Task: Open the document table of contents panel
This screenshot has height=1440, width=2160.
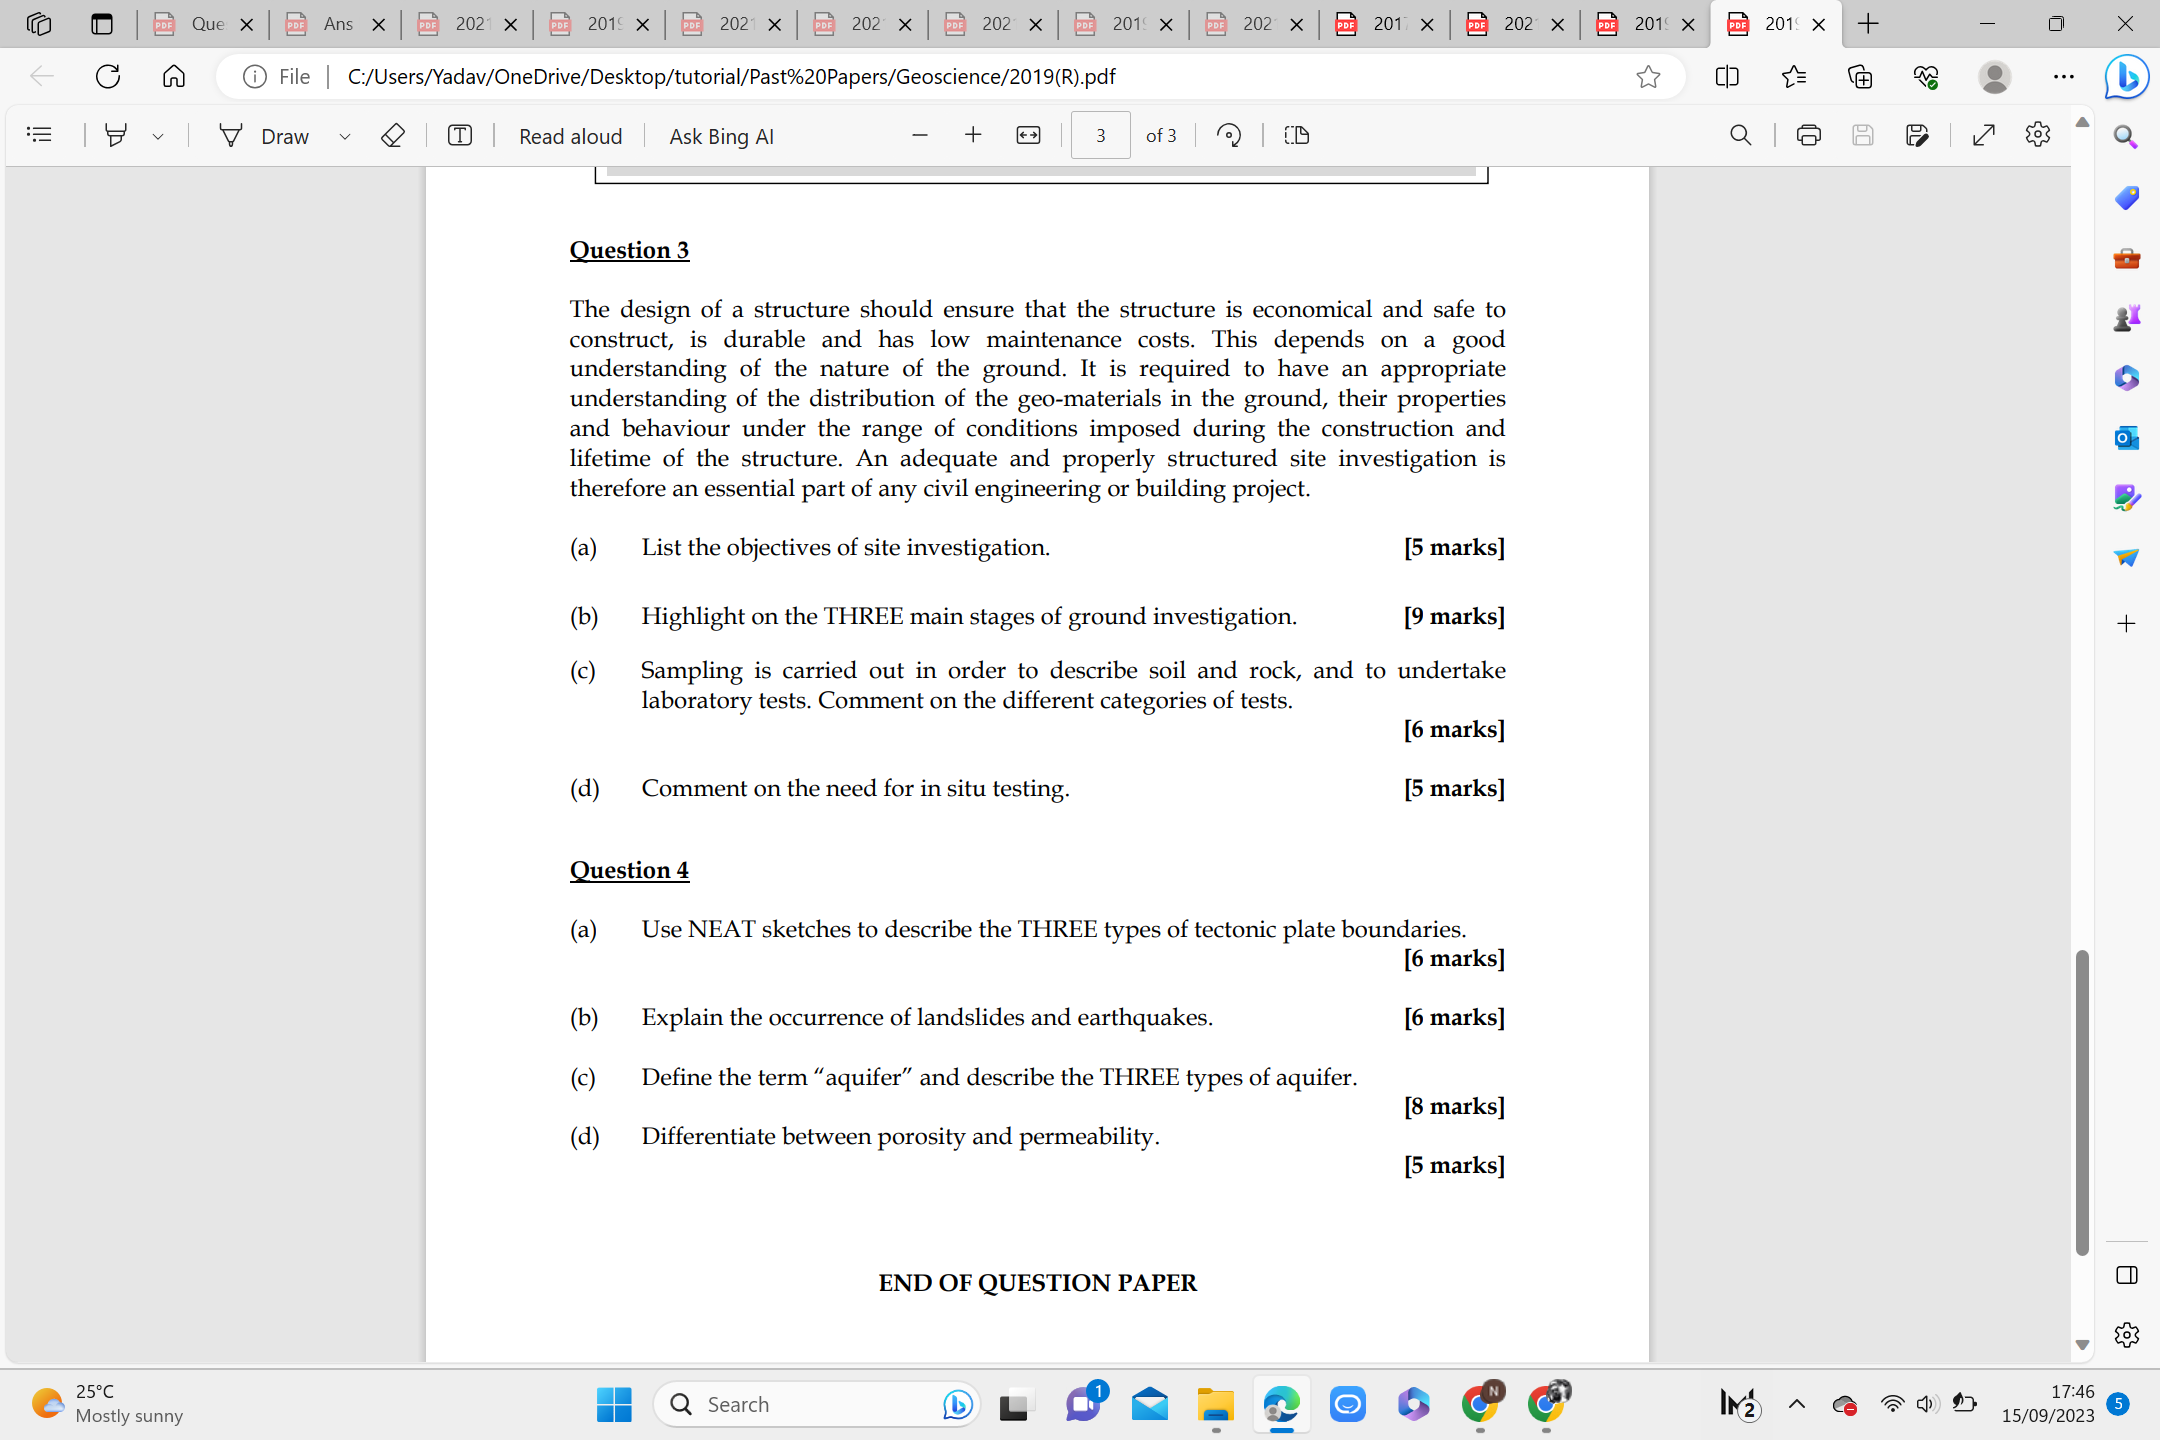Action: click(x=40, y=135)
